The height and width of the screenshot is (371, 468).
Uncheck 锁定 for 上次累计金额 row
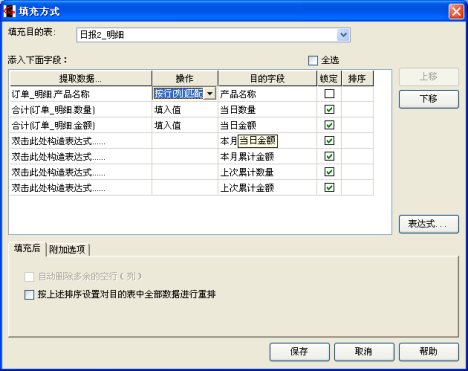coord(329,188)
